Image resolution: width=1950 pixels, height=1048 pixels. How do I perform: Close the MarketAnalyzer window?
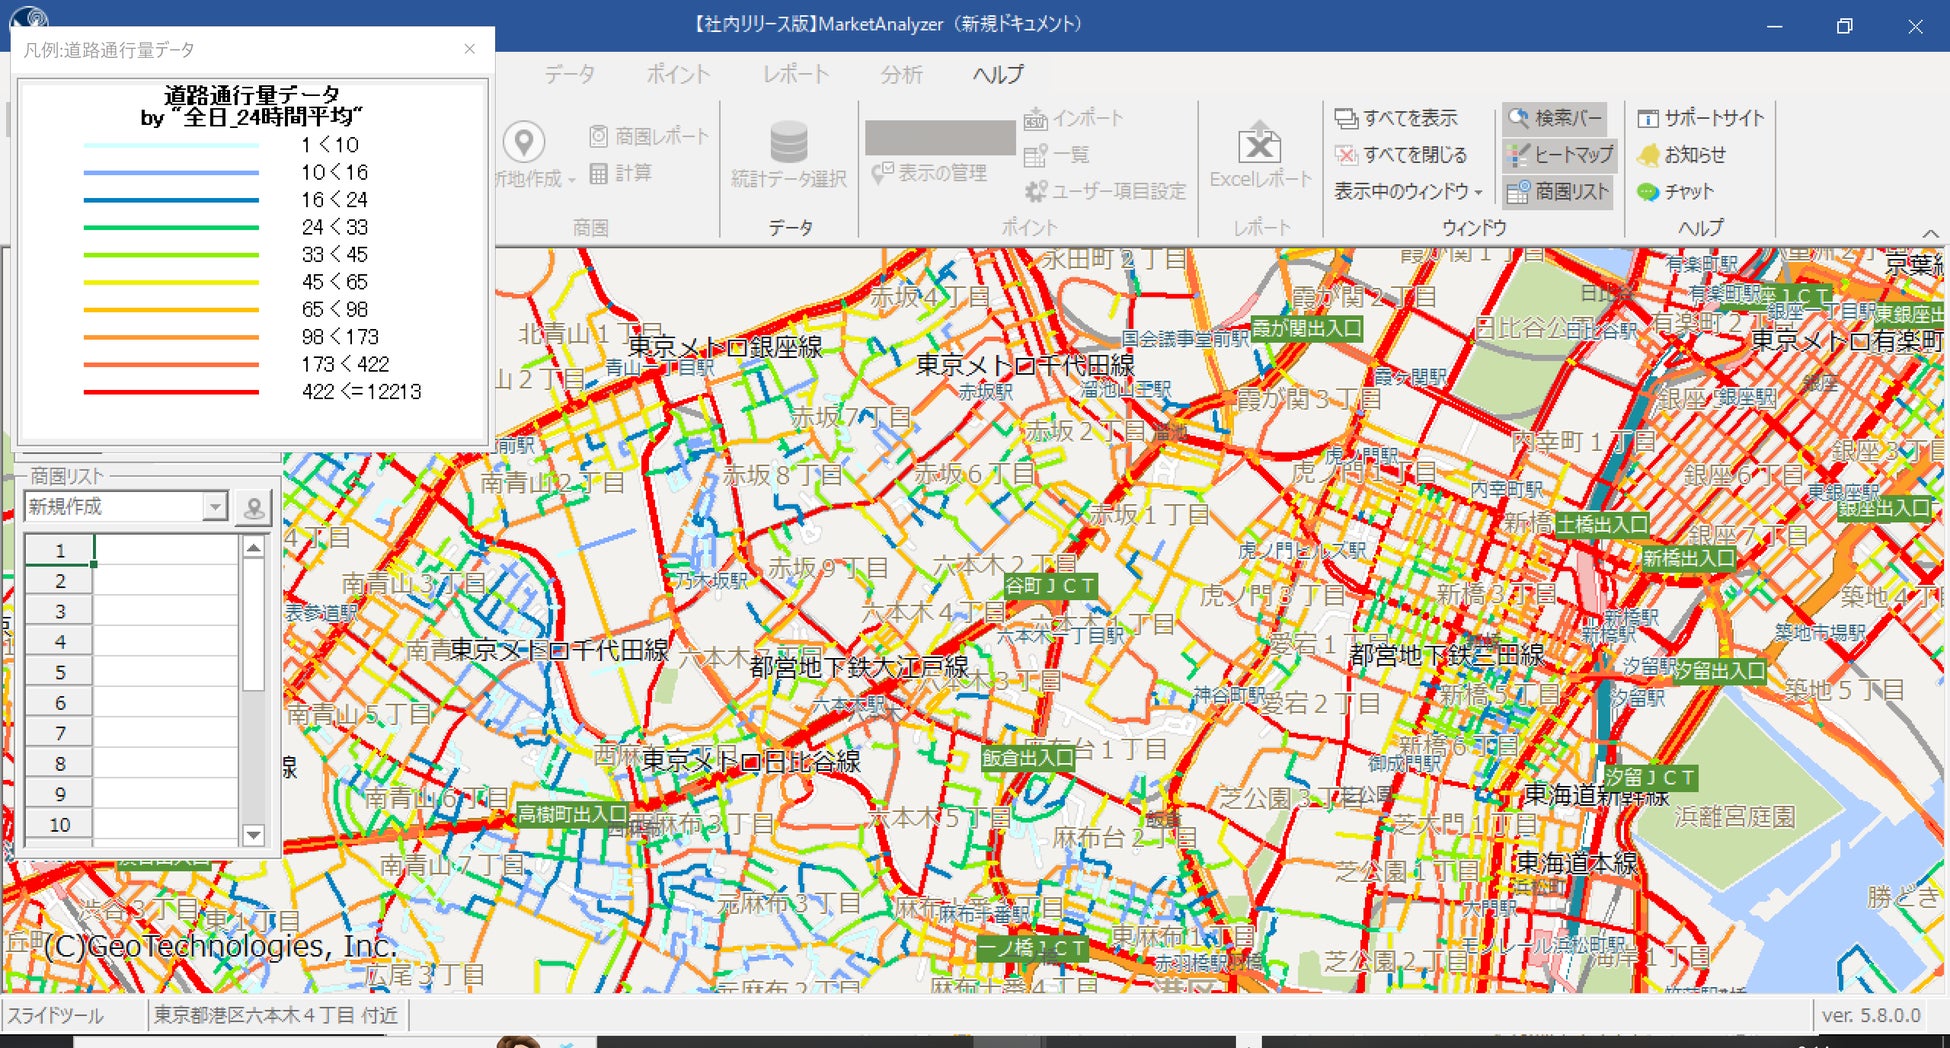(1915, 26)
